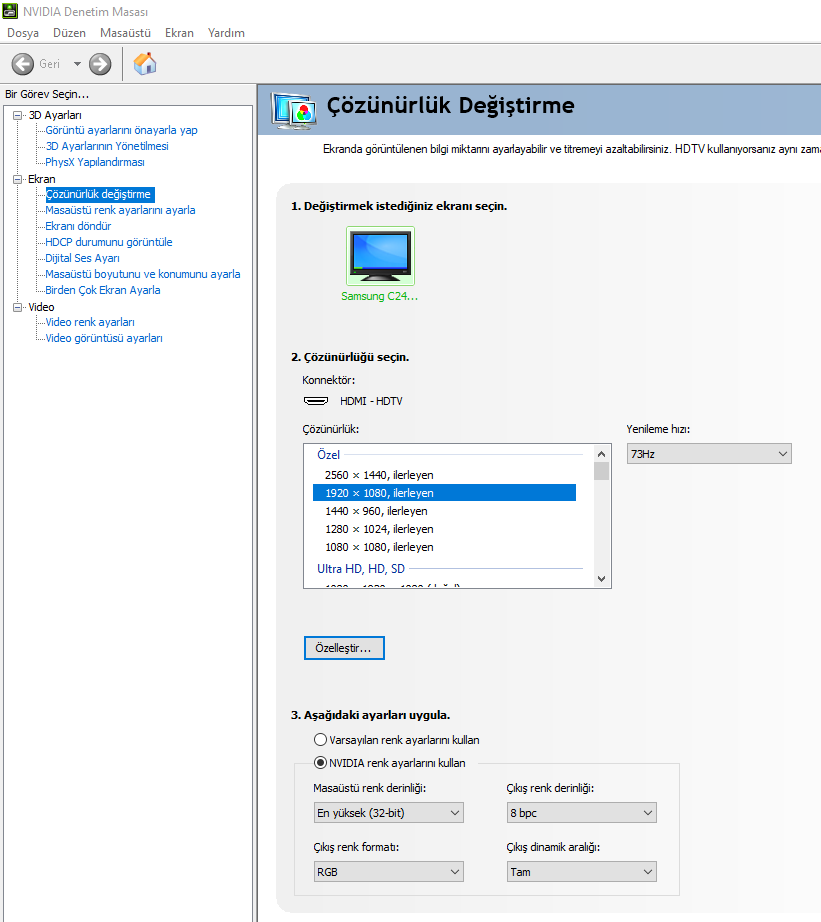Viewport: 821px width, 922px height.
Task: Open 3D Ayarlarının Yönetilmesi
Action: tap(107, 146)
